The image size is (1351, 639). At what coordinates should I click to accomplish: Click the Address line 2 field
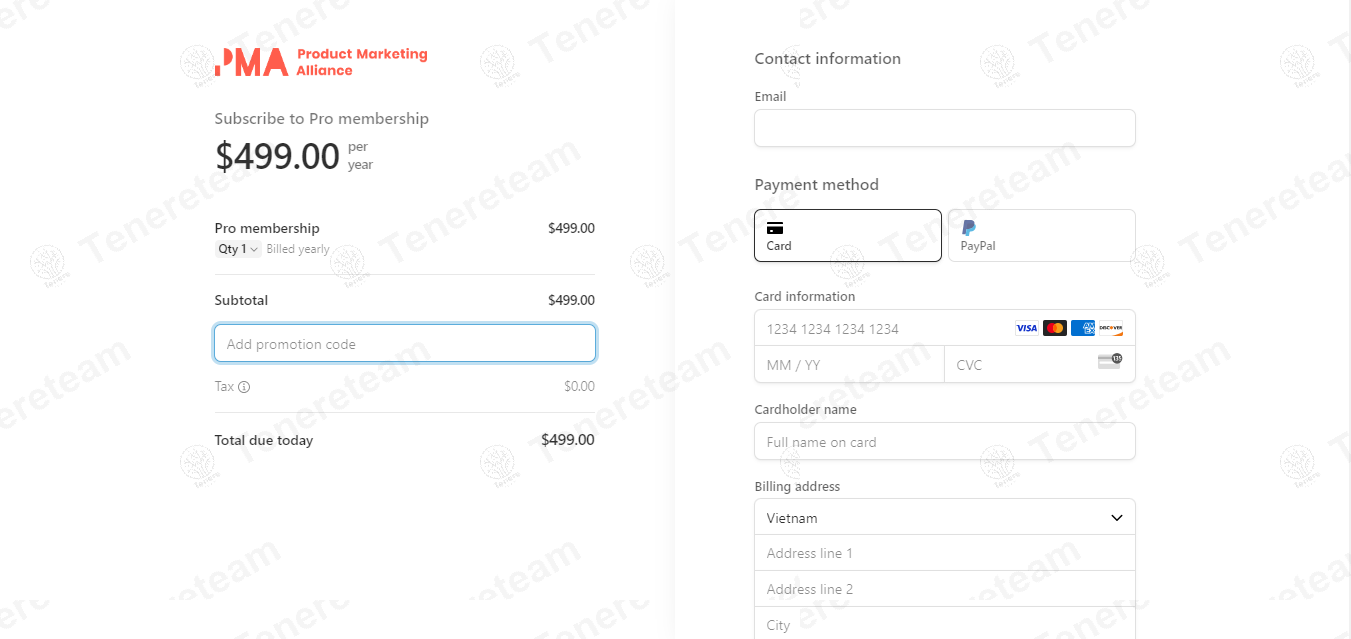click(944, 589)
